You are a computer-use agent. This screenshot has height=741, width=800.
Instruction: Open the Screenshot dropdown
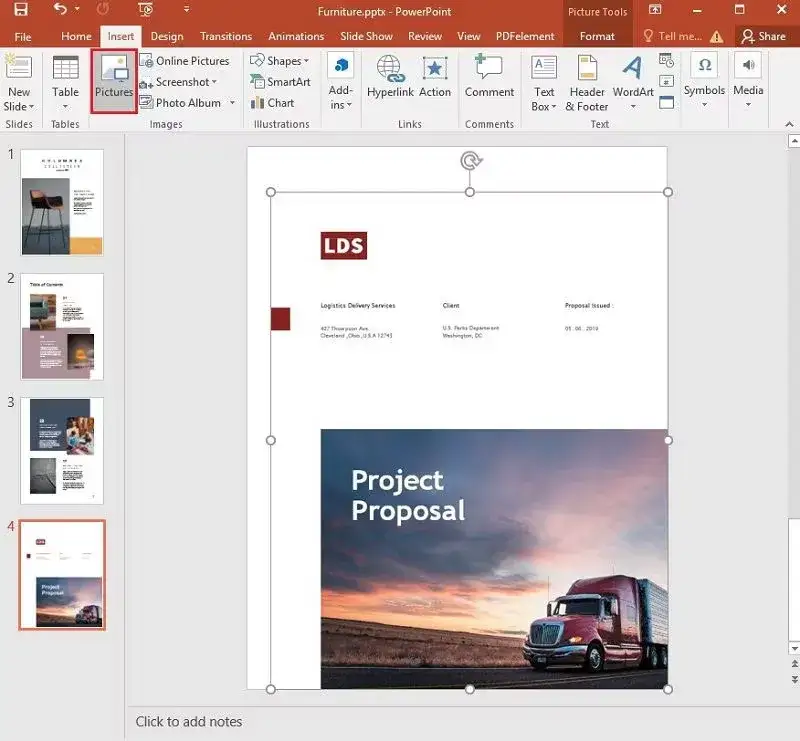coord(179,82)
